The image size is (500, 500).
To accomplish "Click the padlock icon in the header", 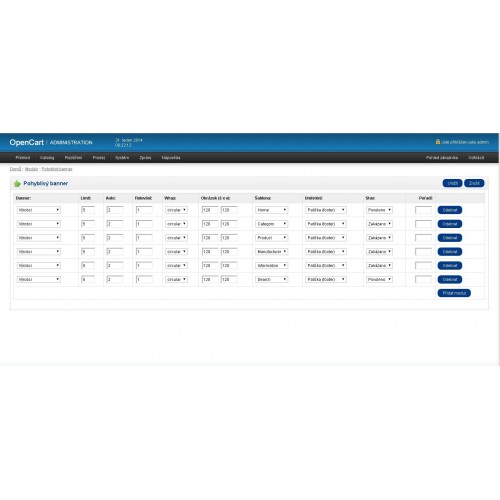I will click(x=438, y=142).
